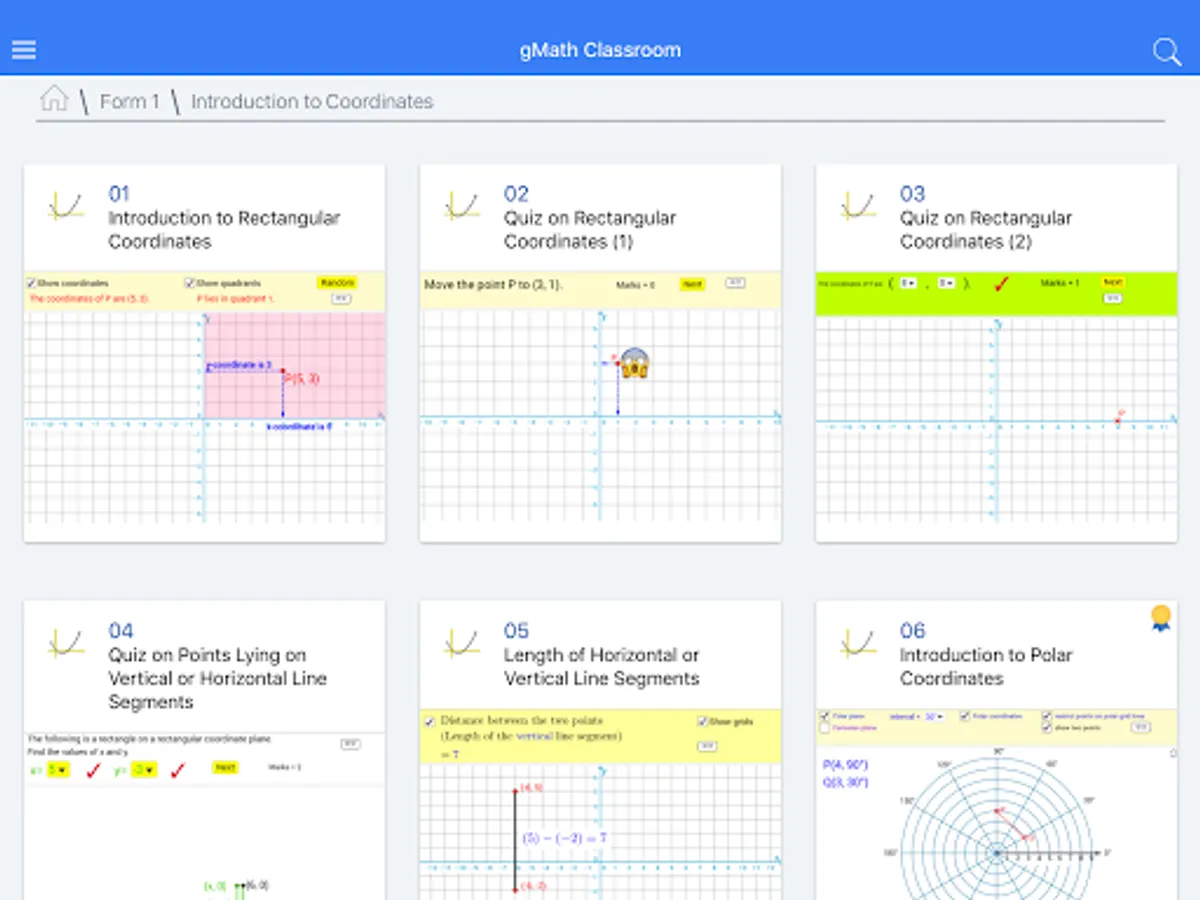Click graph icon of lesson 02
The image size is (1200, 900).
(462, 206)
